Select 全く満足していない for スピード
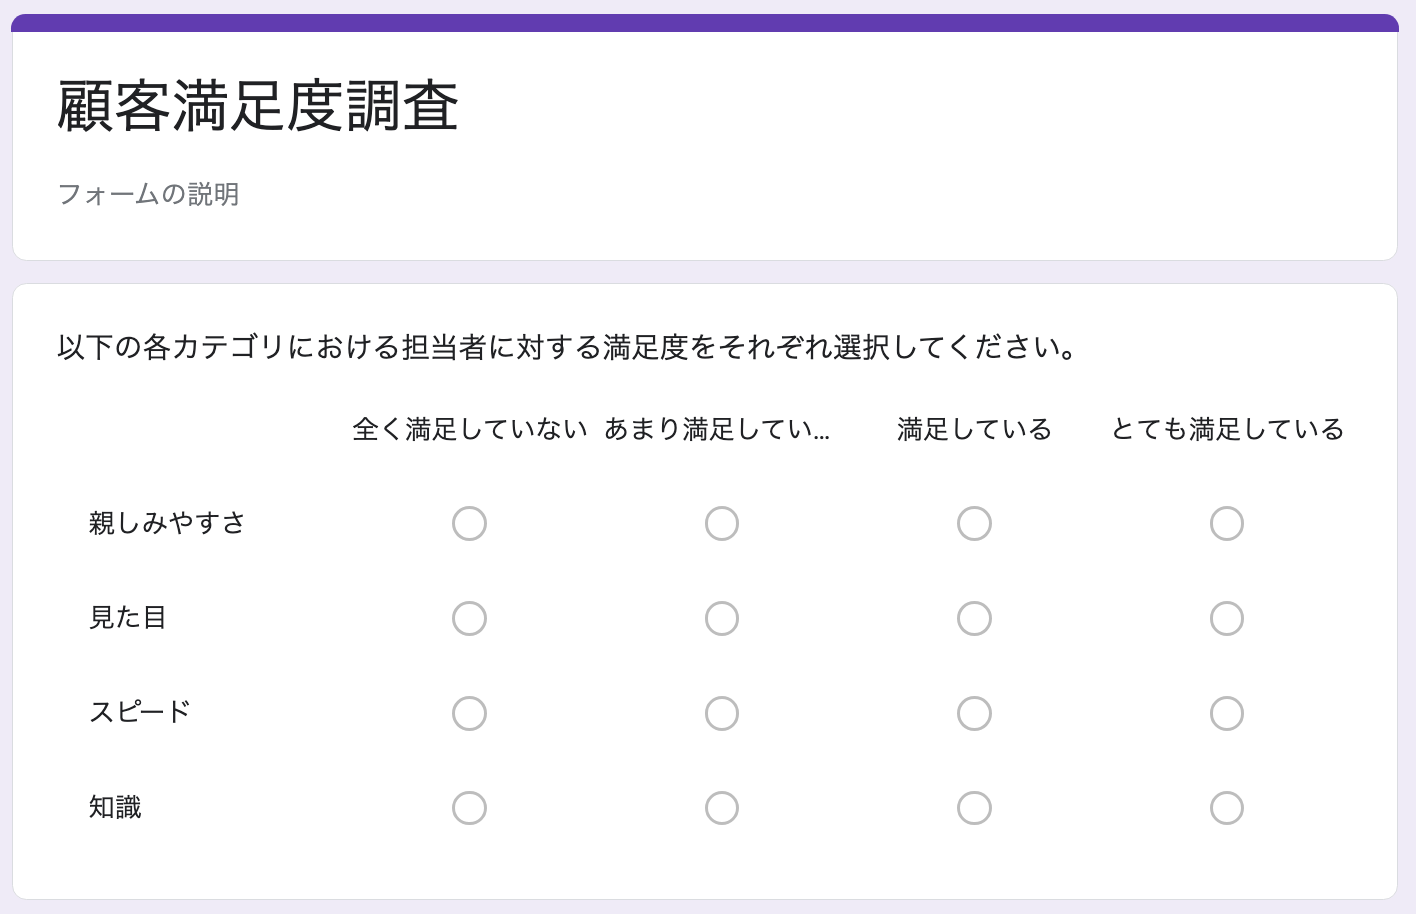The height and width of the screenshot is (914, 1416). click(469, 713)
